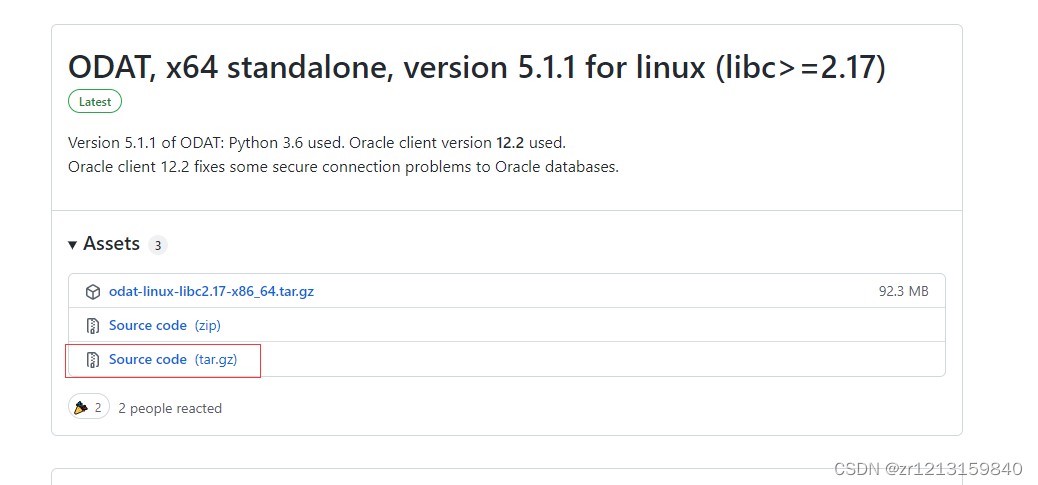Click the bold 12.2 client version text

click(x=509, y=142)
